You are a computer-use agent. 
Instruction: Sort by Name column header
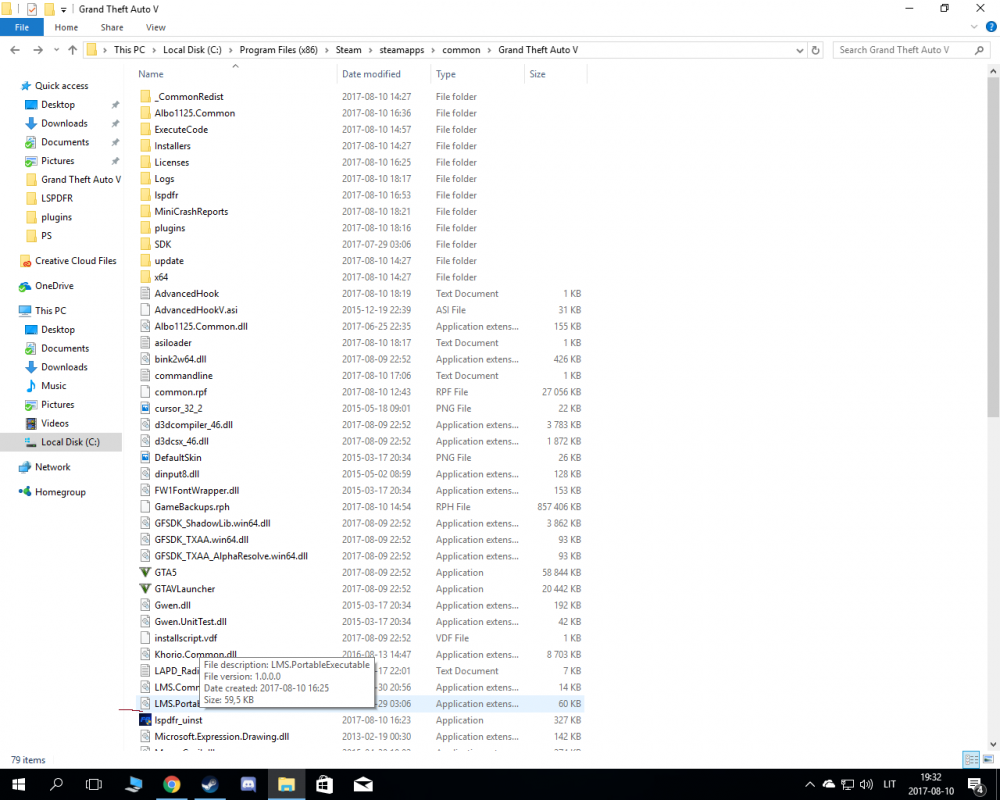(151, 74)
